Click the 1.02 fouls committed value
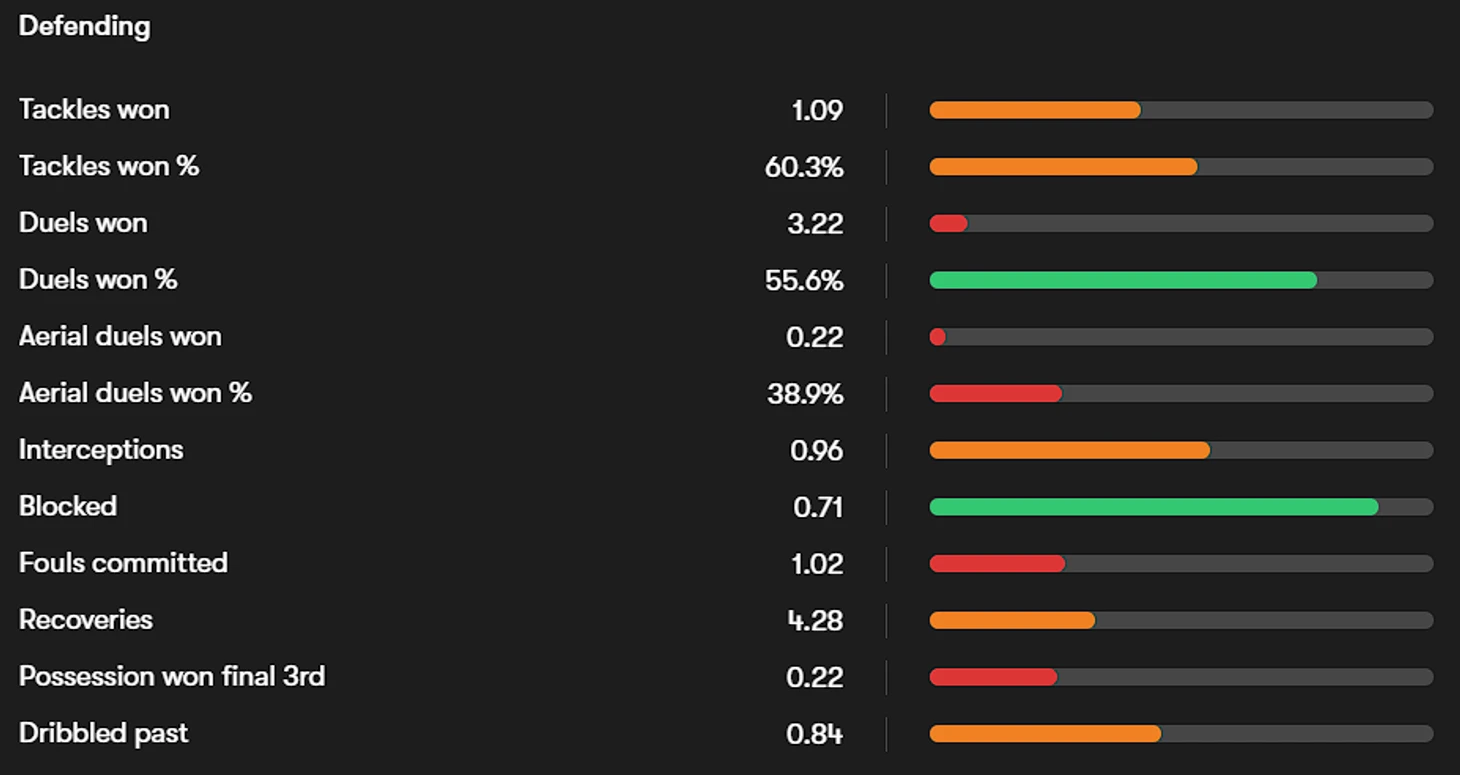This screenshot has height=775, width=1460. [x=816, y=564]
